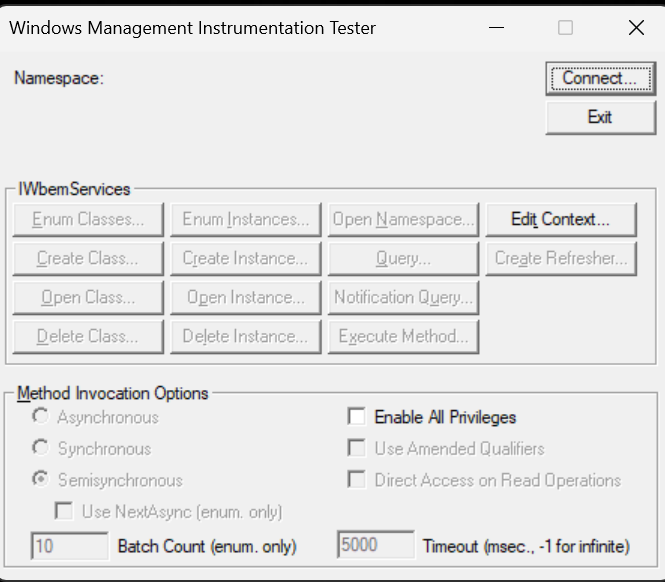Toggle Use Amended Qualifiers checkbox
The width and height of the screenshot is (665, 582).
(x=356, y=448)
